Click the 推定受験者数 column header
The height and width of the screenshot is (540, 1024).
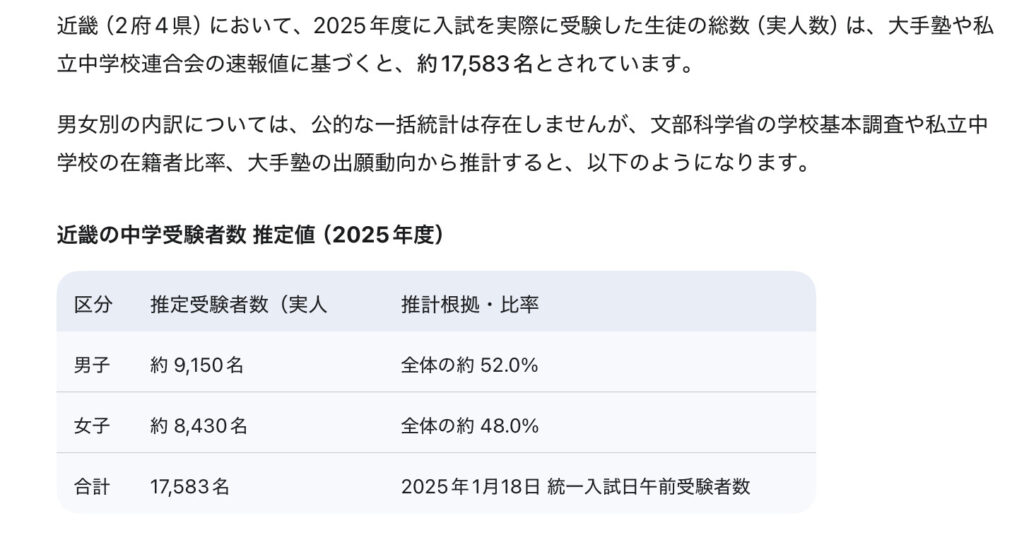[239, 304]
